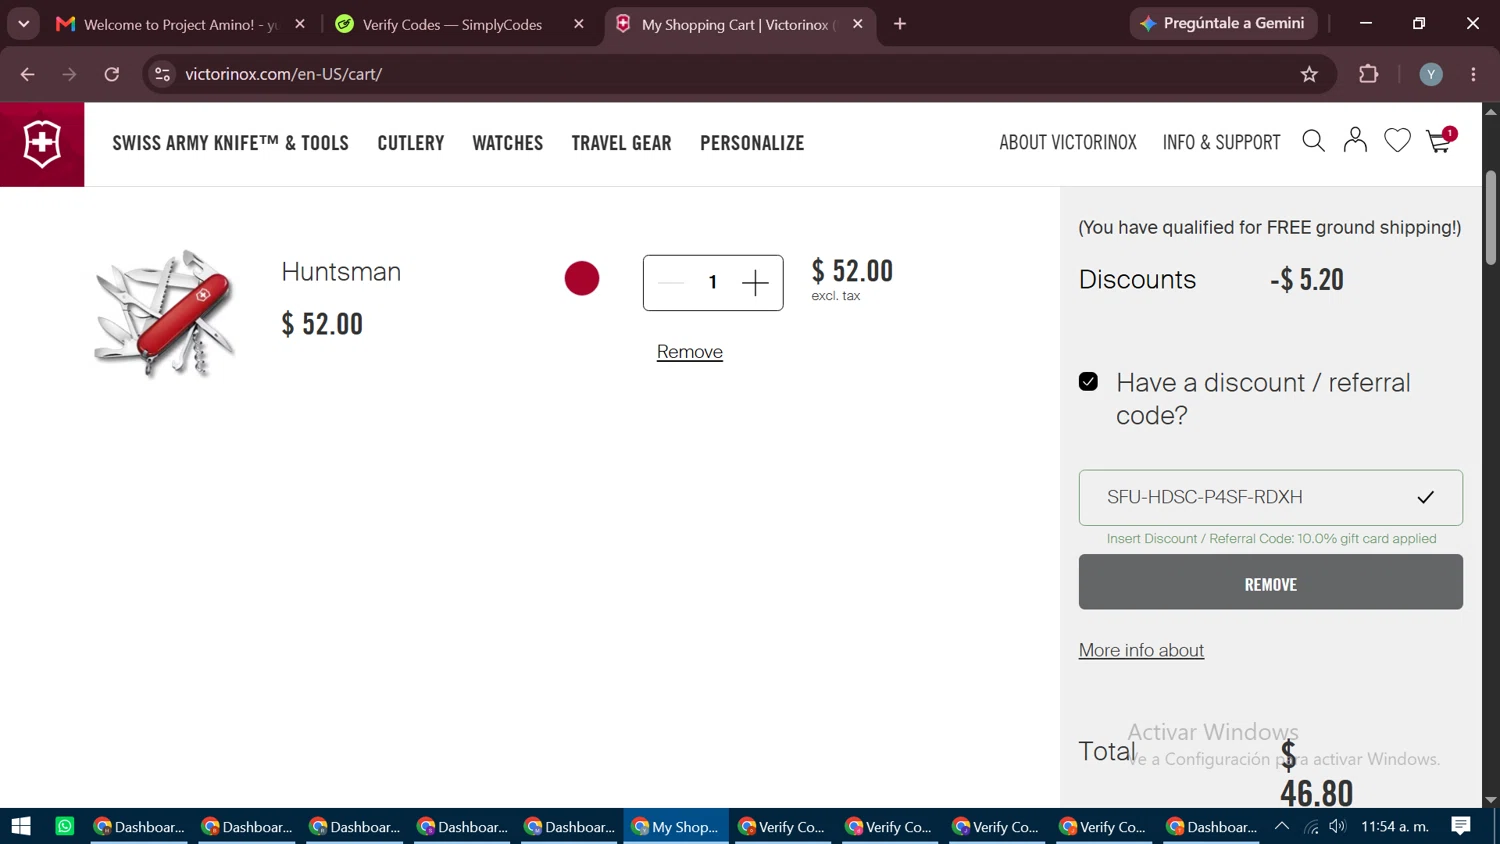Open the Cutlery menu
The image size is (1500, 844).
[411, 143]
